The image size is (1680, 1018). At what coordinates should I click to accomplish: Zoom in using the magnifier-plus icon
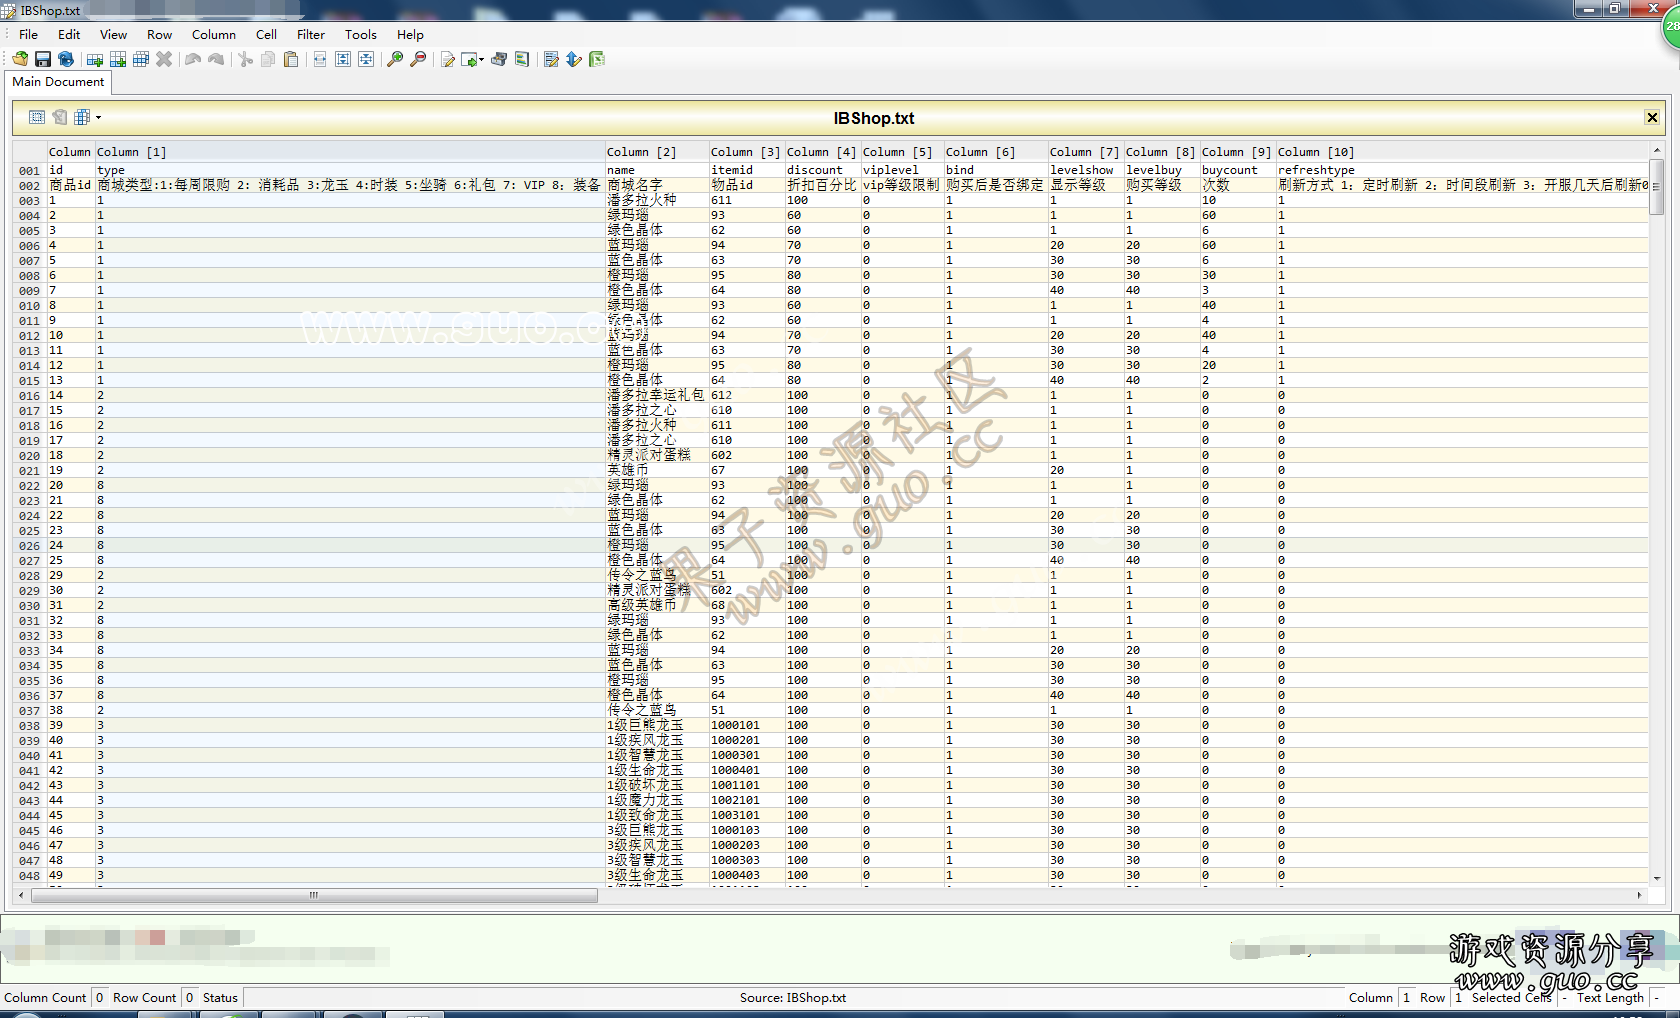point(395,59)
